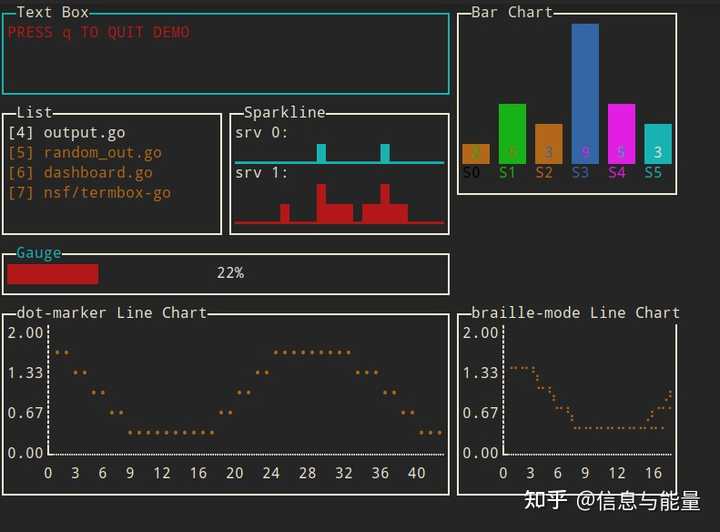Click the 'Sparkline' panel title
Viewport: 720px width, 532px height.
coord(285,112)
